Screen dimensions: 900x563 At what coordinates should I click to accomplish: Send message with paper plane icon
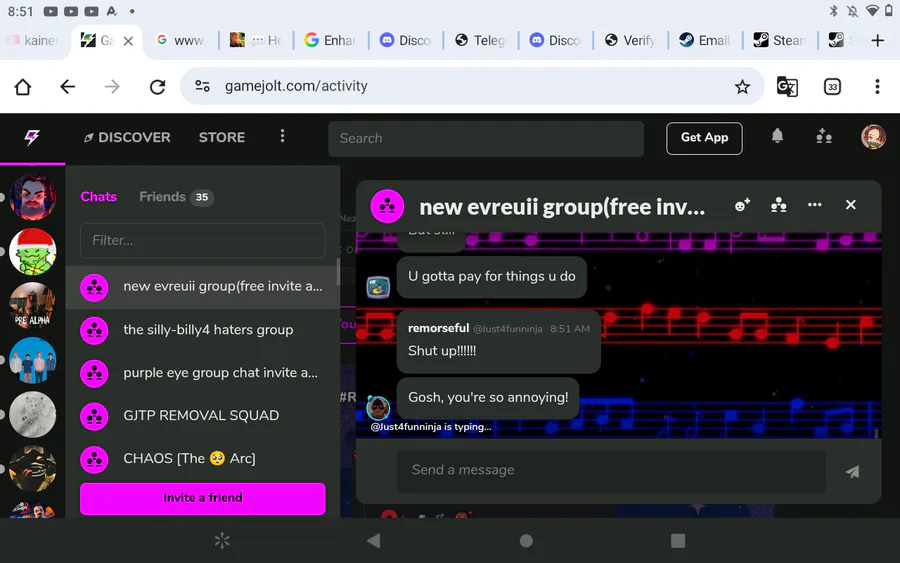852,472
